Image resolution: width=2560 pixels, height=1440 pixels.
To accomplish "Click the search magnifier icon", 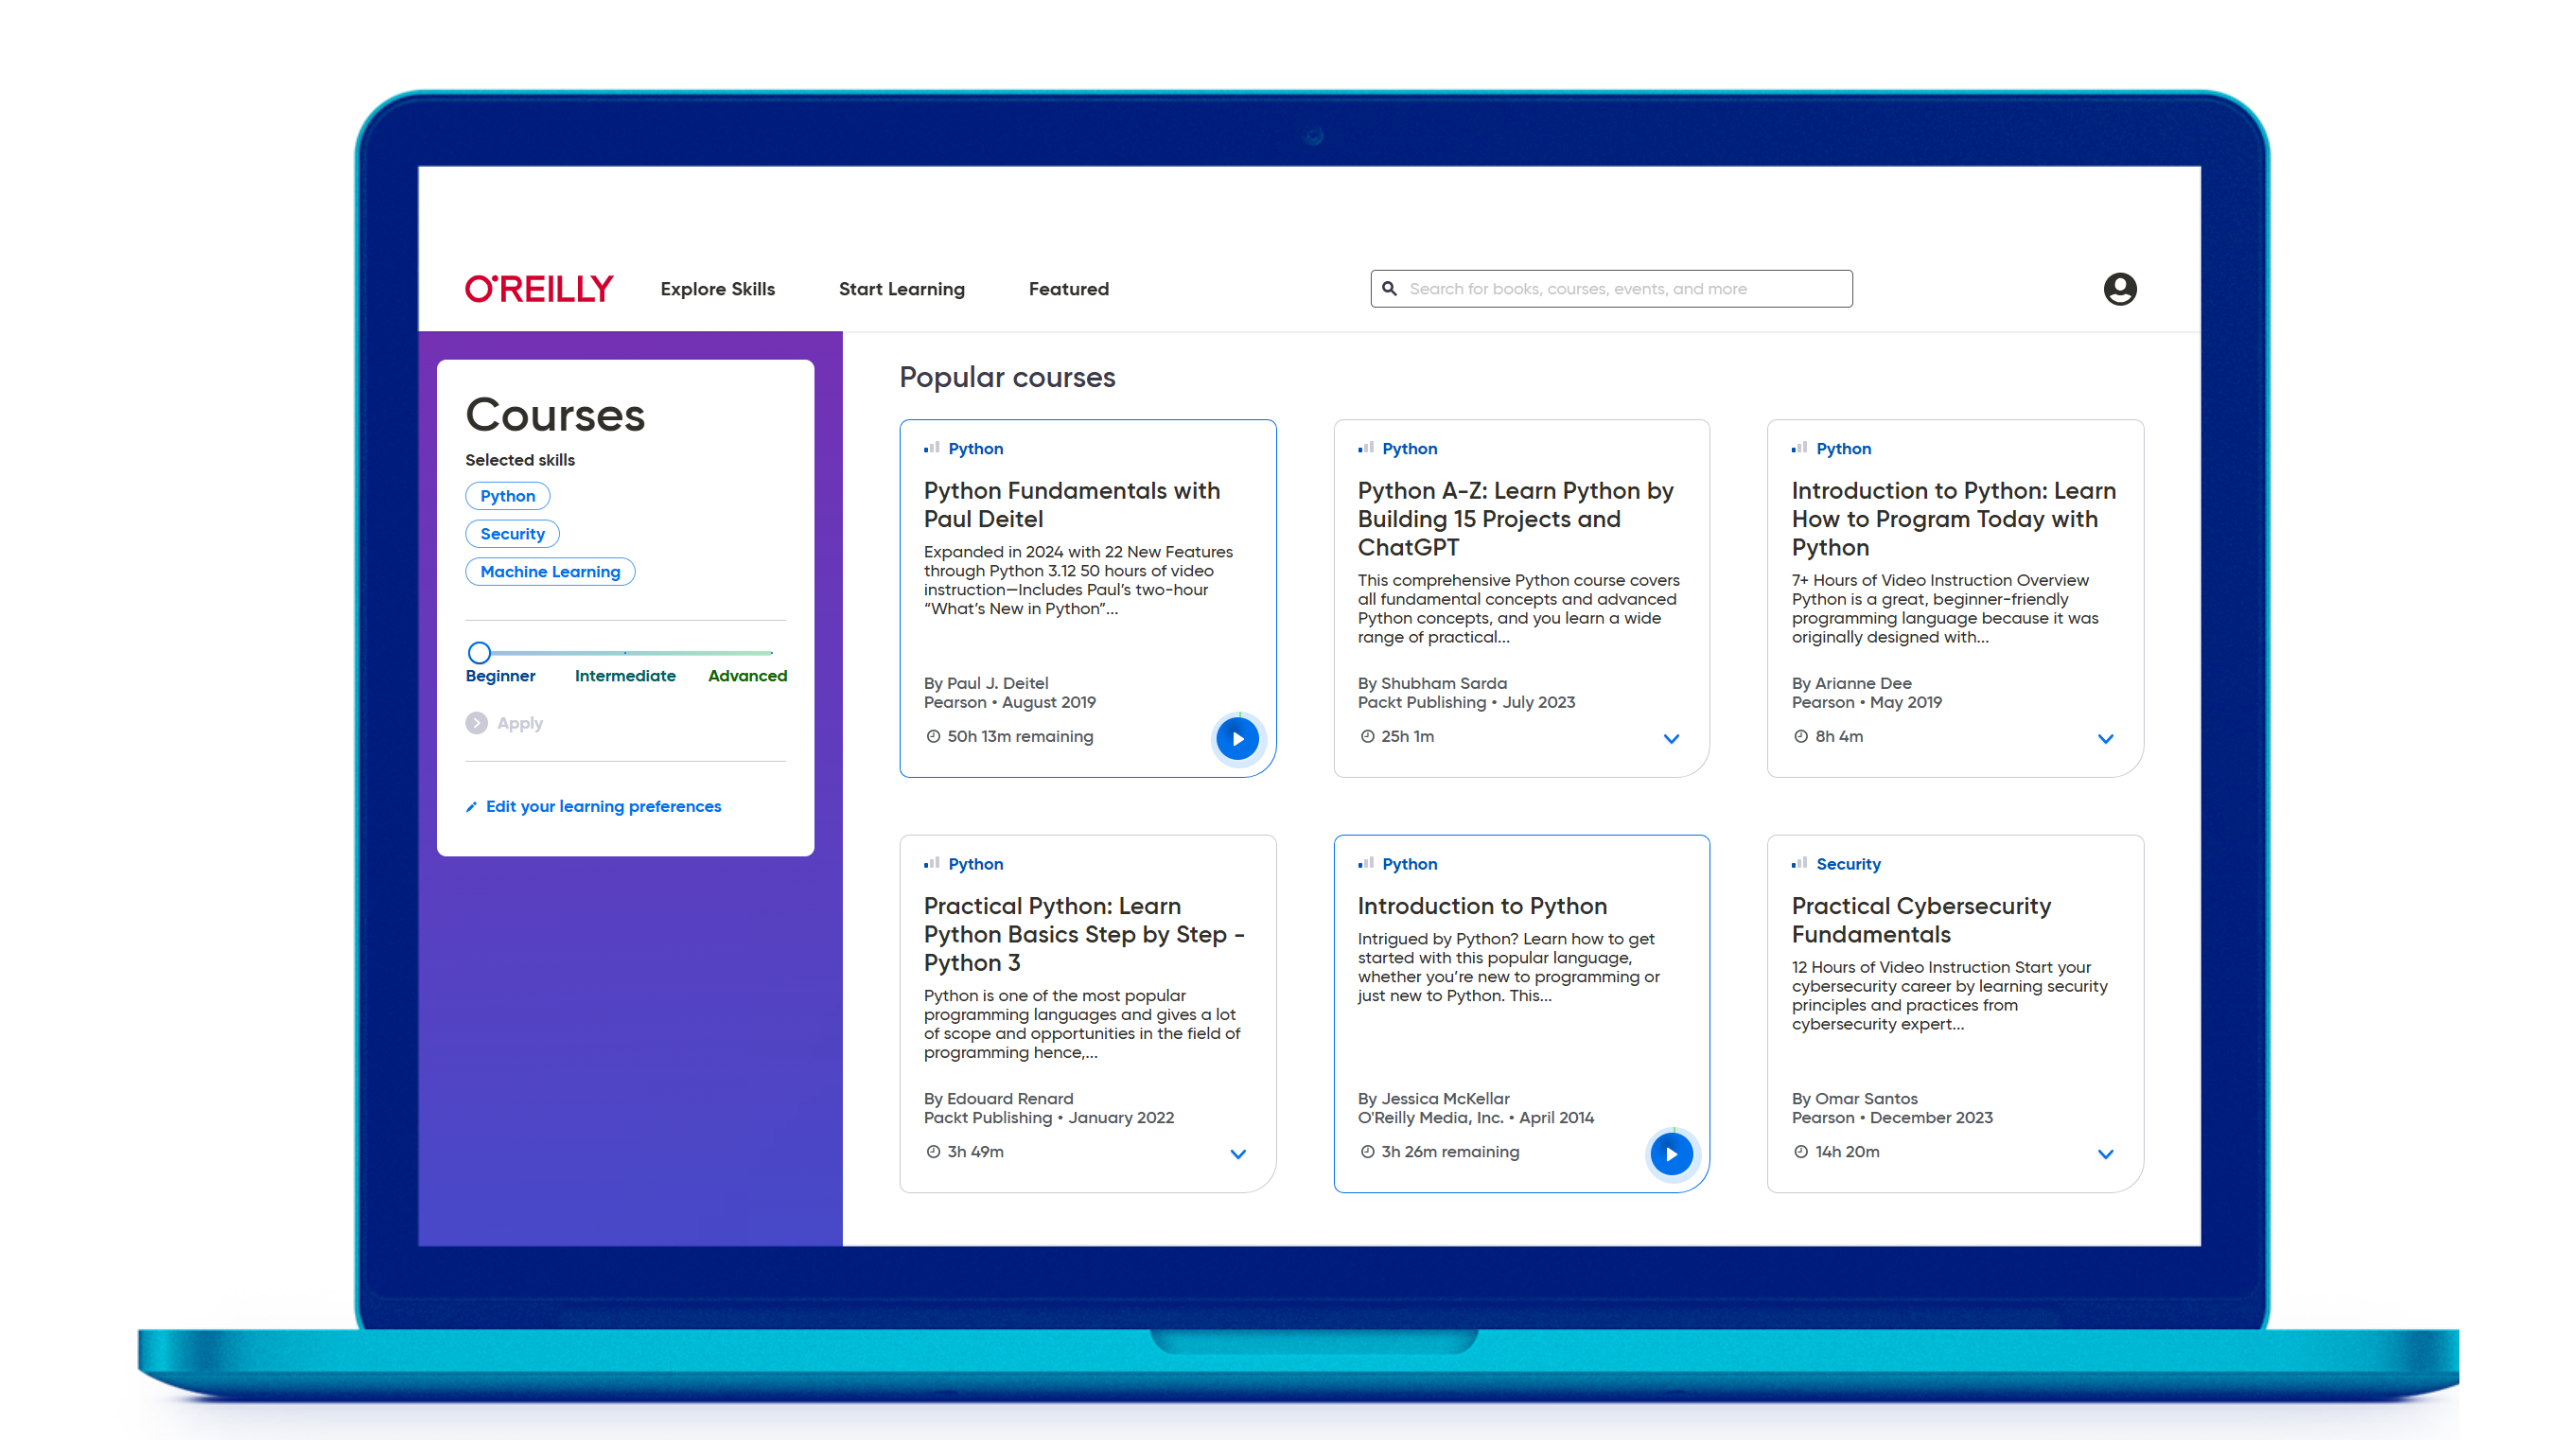I will point(1389,289).
